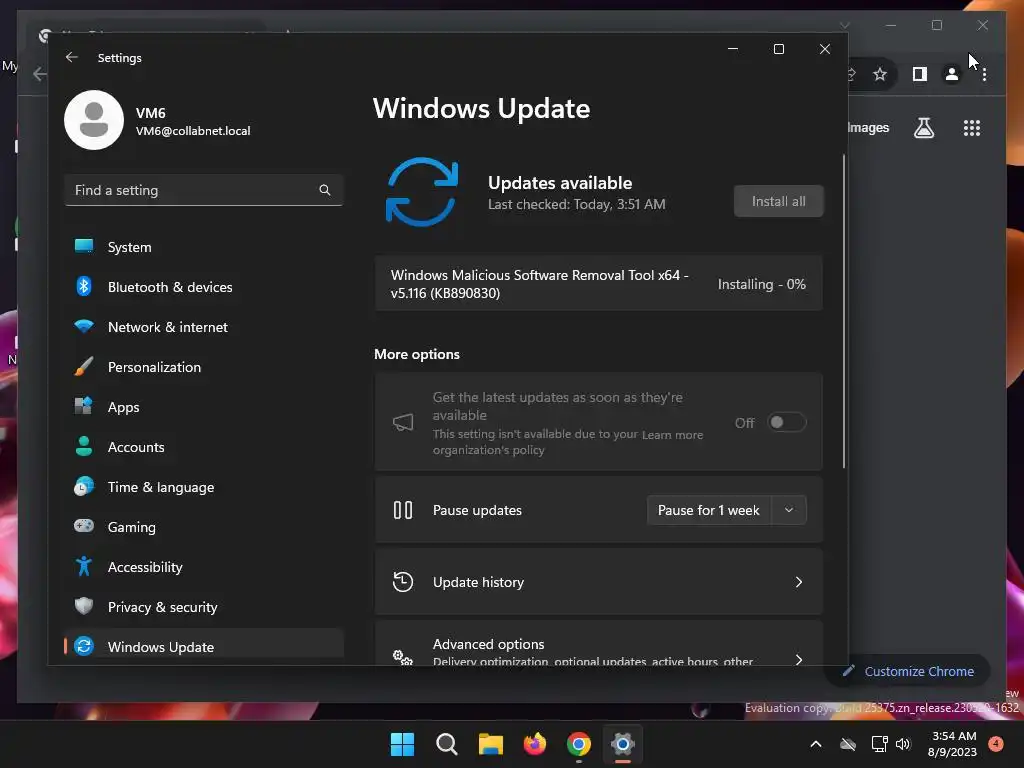Viewport: 1024px width, 768px height.
Task: Open the Personalization category
Action: tap(204, 367)
